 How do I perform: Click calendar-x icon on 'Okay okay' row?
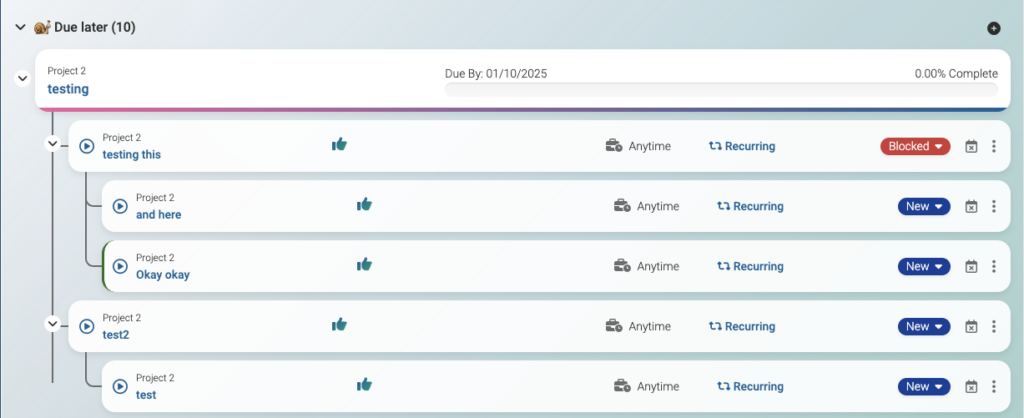971,267
